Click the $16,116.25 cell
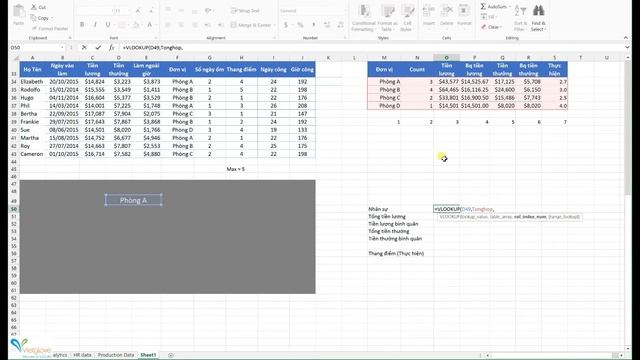Viewport: 640px width, 360px height. (475, 90)
